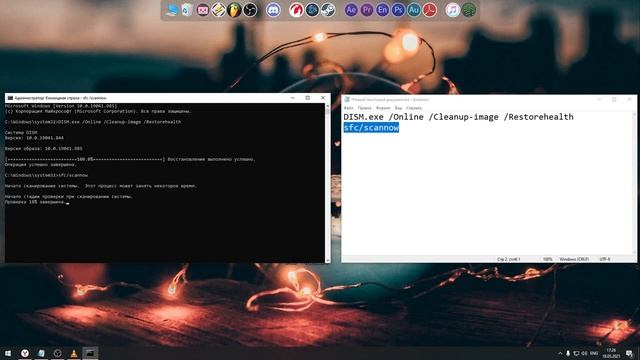Open Yandex Browser from the taskbar
Viewport: 640px width, 360px height.
25,353
